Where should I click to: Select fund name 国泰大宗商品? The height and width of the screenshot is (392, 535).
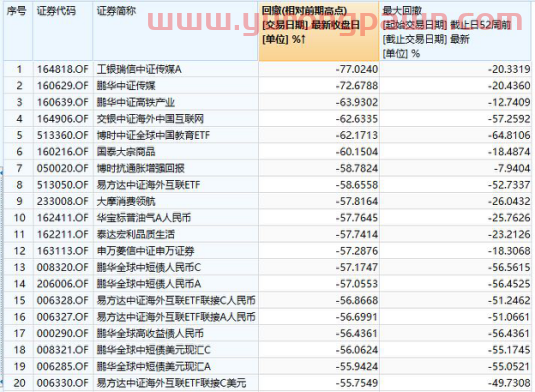(x=126, y=151)
